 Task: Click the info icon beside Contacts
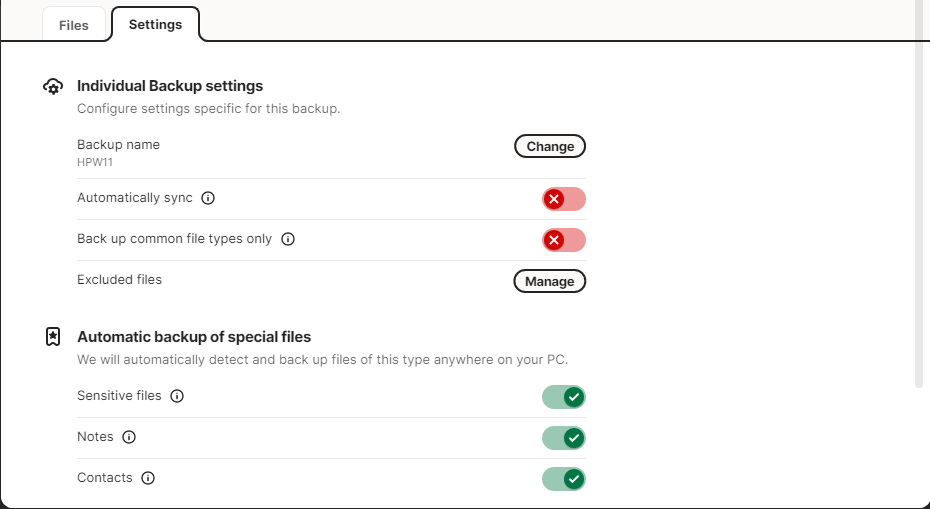click(x=148, y=478)
